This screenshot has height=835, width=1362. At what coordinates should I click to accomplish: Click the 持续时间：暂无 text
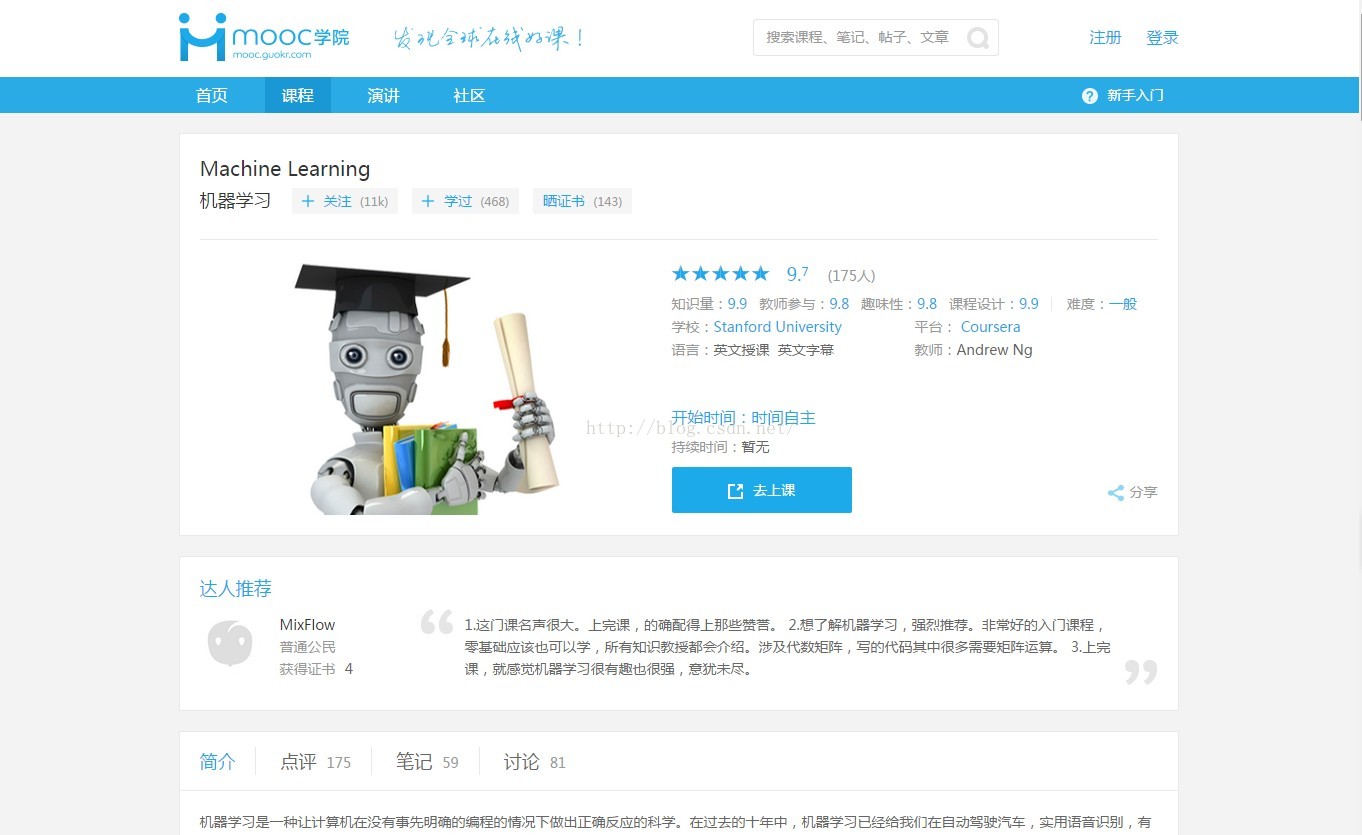point(721,447)
